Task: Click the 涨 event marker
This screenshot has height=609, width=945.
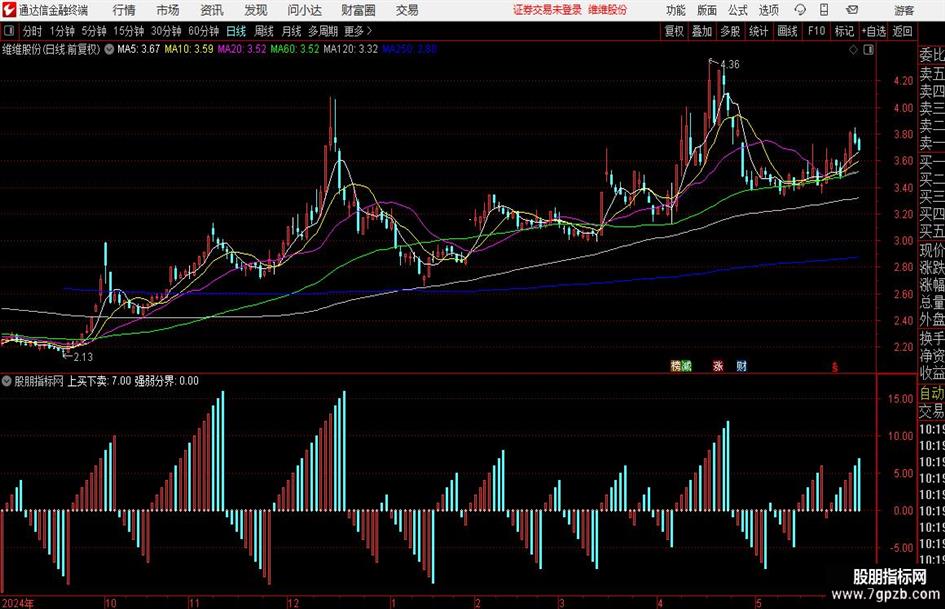Action: (718, 365)
